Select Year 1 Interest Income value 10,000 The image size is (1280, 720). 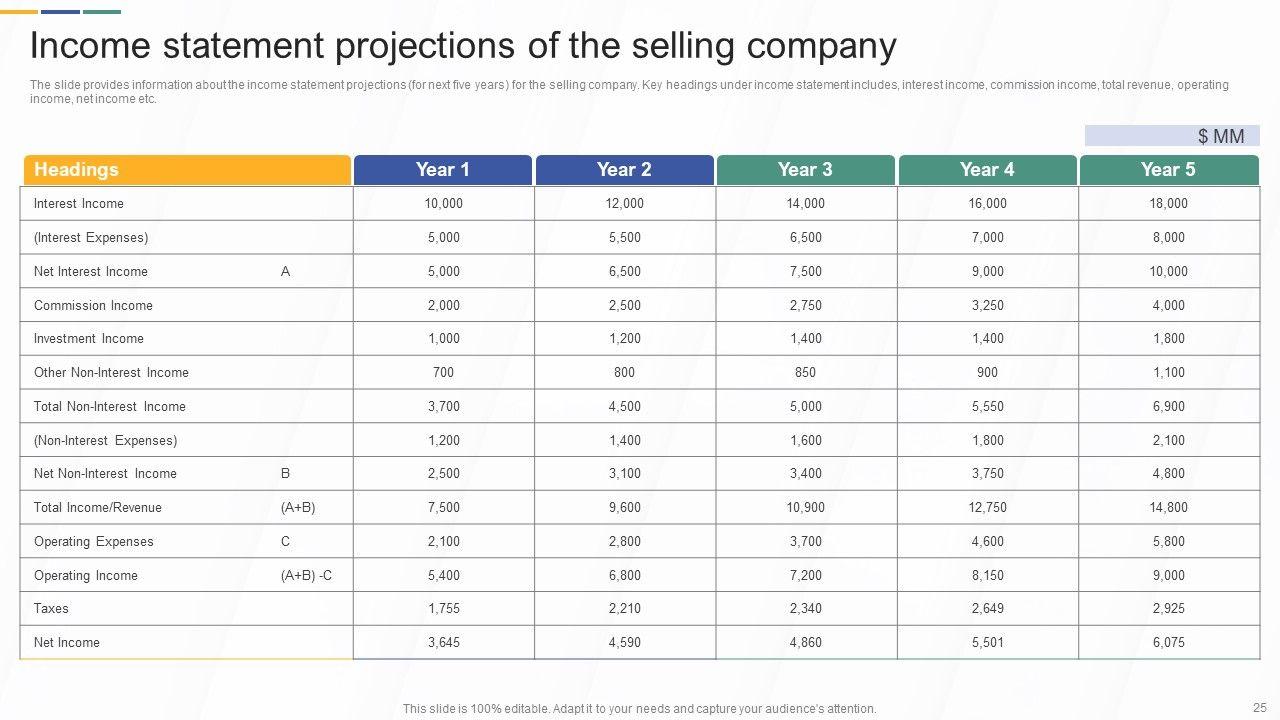point(443,204)
